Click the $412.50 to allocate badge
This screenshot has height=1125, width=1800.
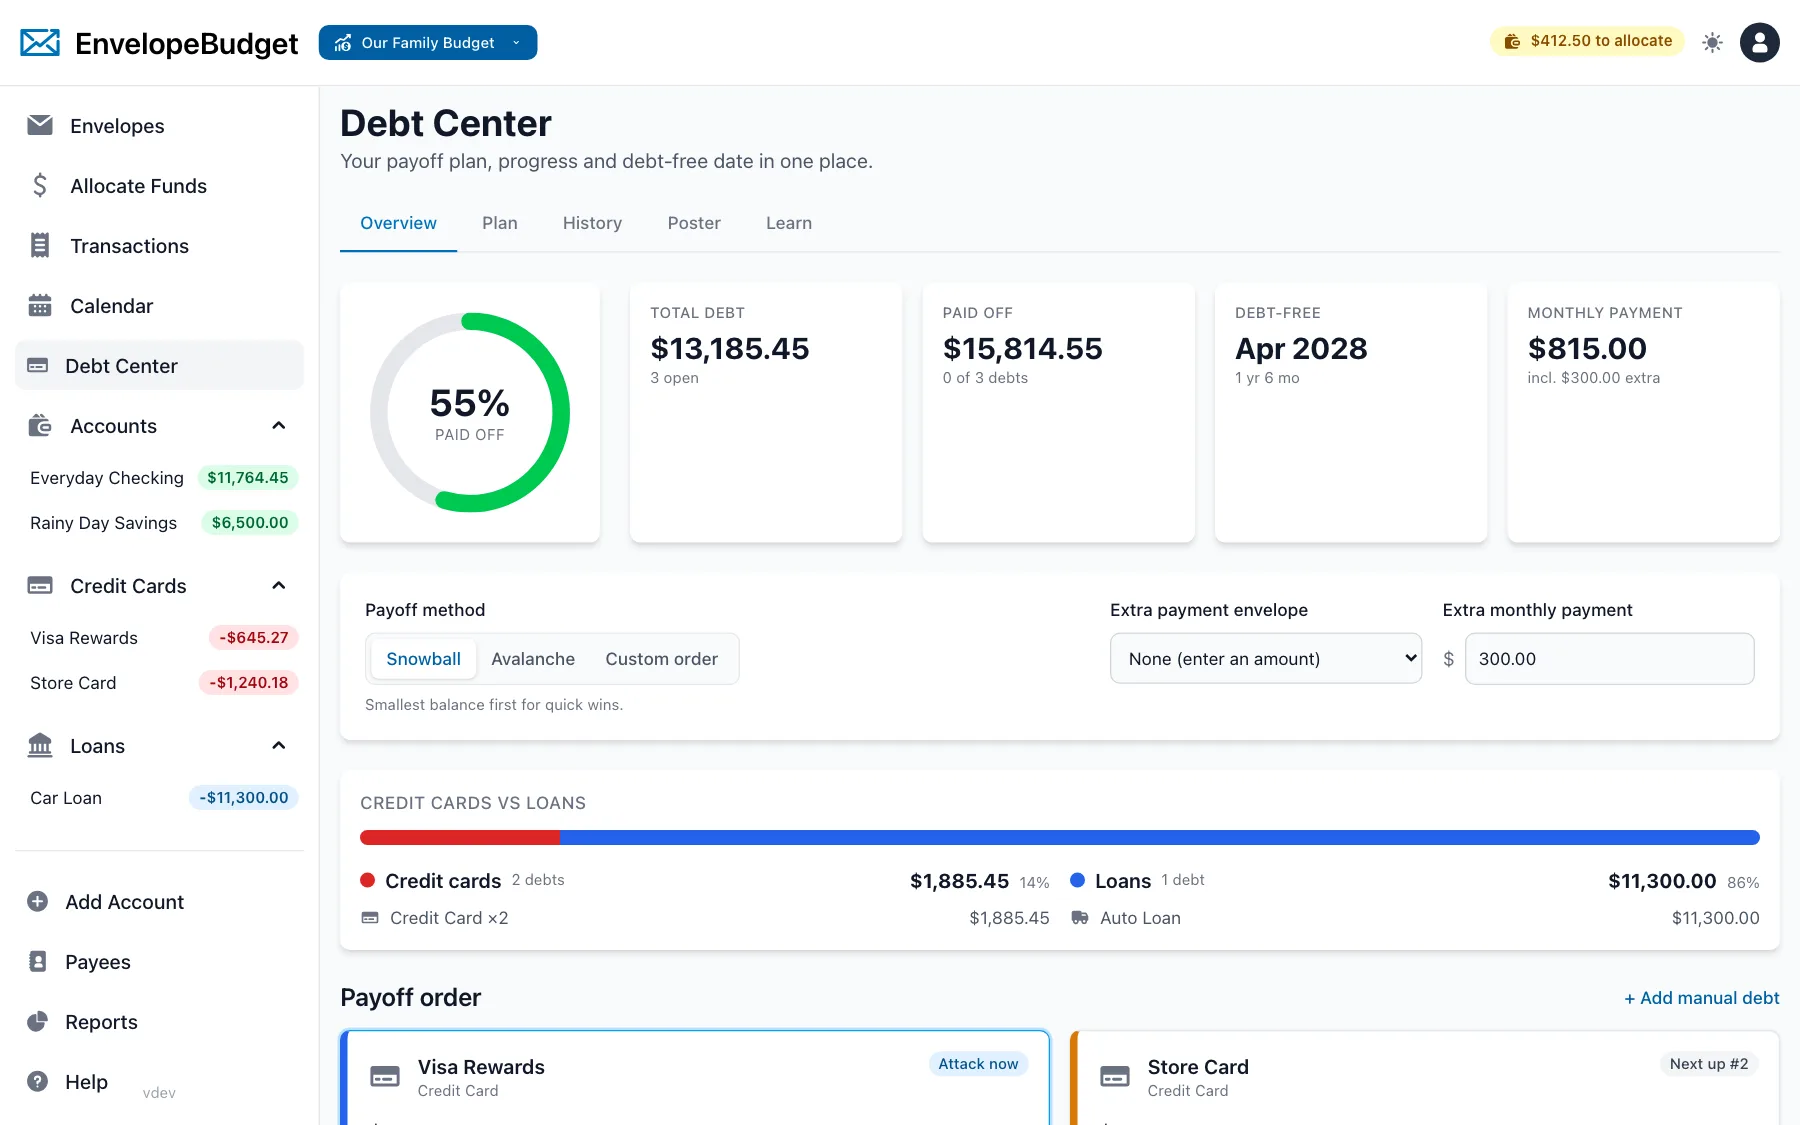click(1588, 41)
